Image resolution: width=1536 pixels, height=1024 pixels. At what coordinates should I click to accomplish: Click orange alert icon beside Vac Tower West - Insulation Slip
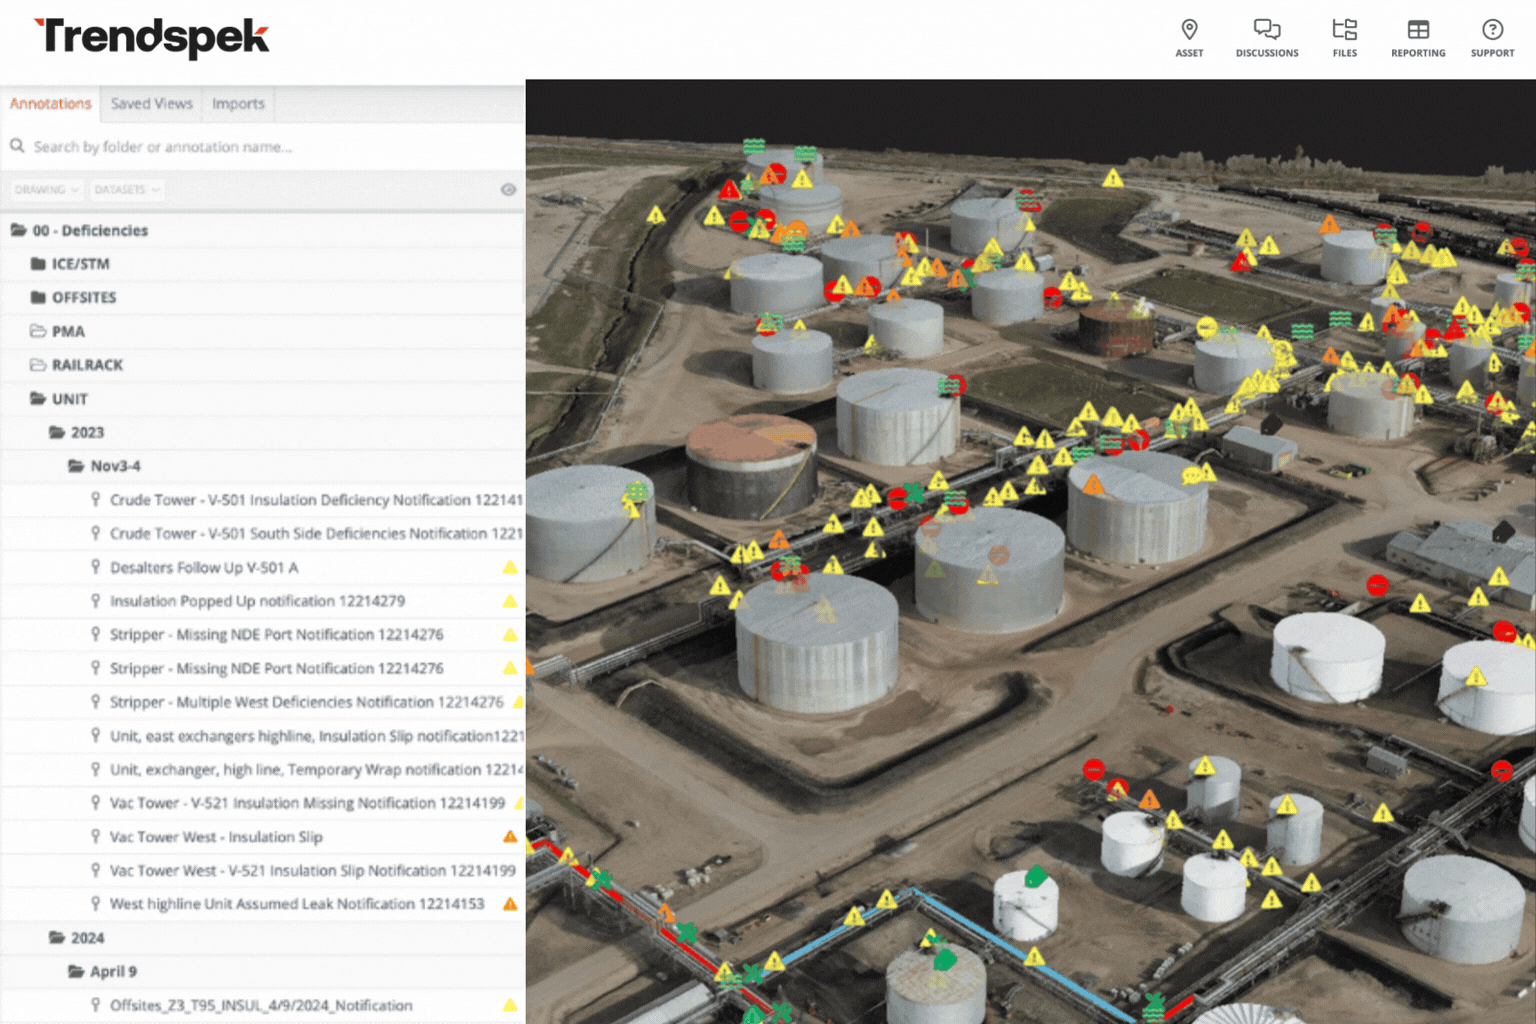point(510,836)
